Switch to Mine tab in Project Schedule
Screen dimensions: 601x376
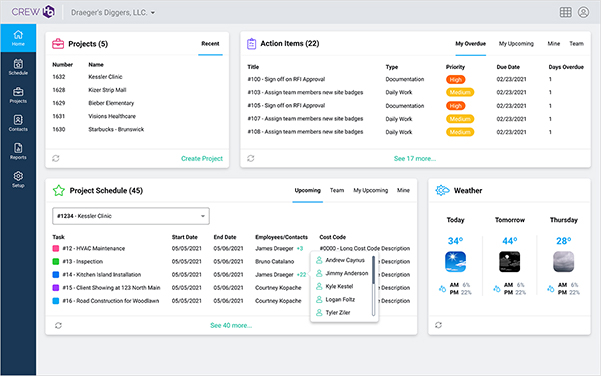[403, 190]
